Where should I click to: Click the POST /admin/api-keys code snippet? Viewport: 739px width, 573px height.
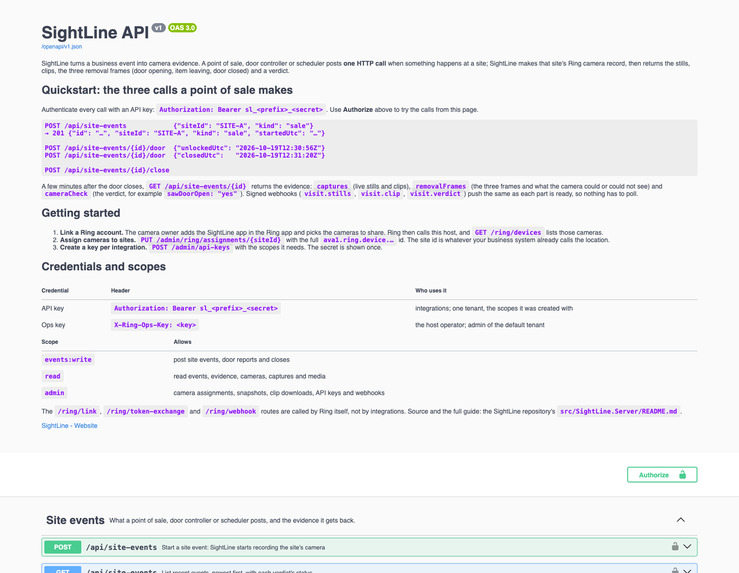(x=191, y=247)
